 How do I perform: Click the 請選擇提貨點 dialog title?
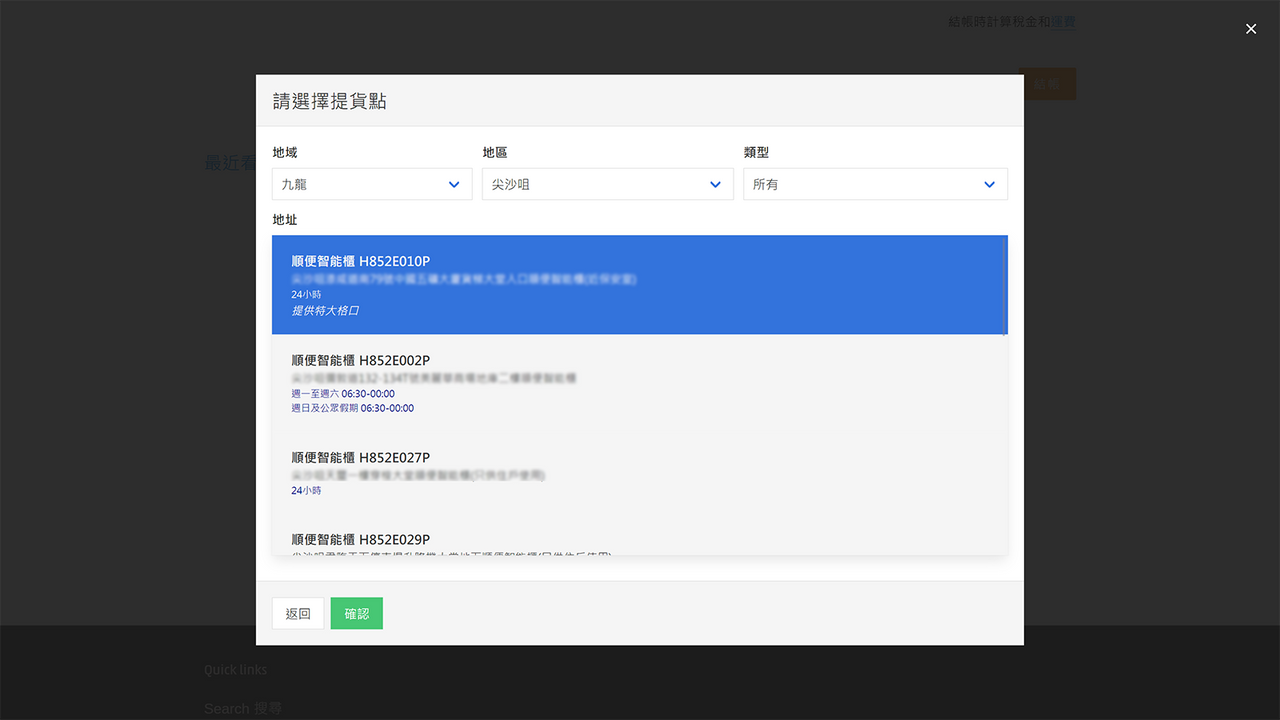coord(330,101)
